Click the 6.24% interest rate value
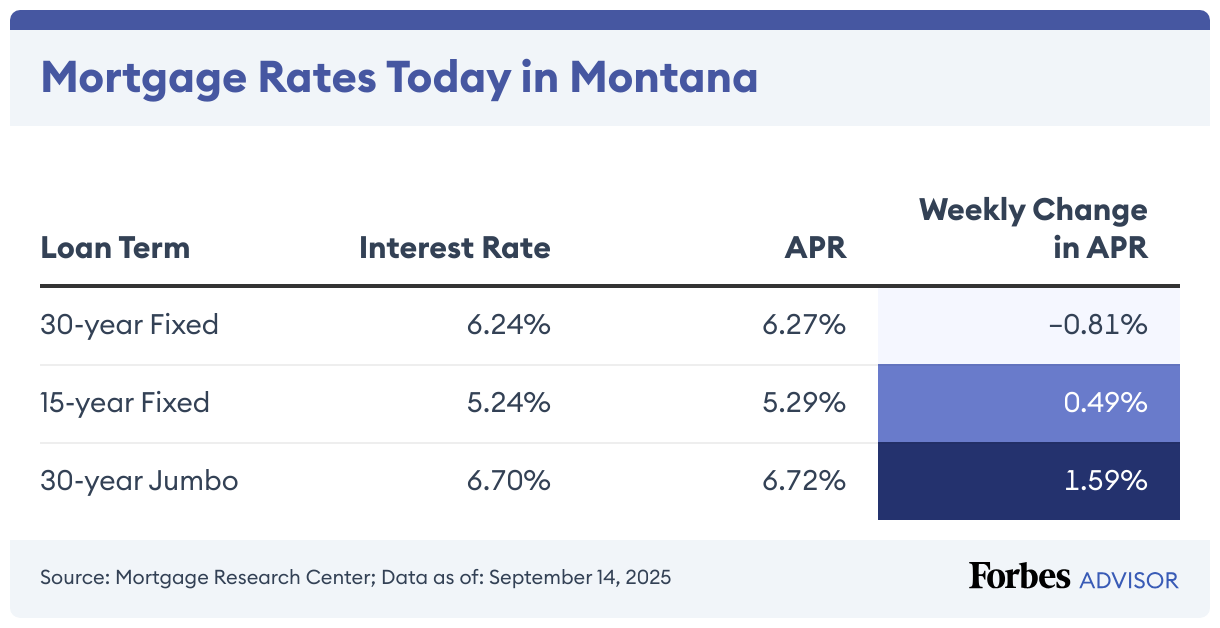This screenshot has width=1220, height=628. 508,325
